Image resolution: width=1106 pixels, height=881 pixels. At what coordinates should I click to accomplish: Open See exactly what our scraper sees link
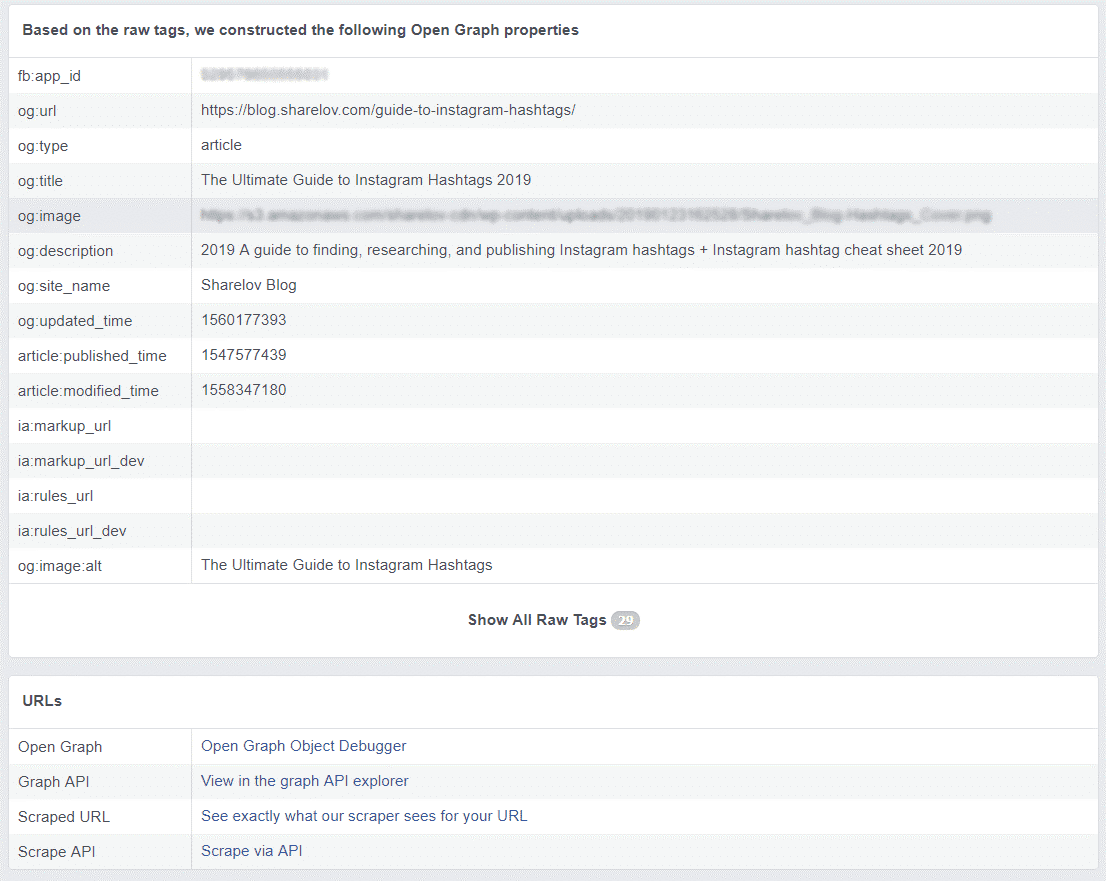coord(364,816)
